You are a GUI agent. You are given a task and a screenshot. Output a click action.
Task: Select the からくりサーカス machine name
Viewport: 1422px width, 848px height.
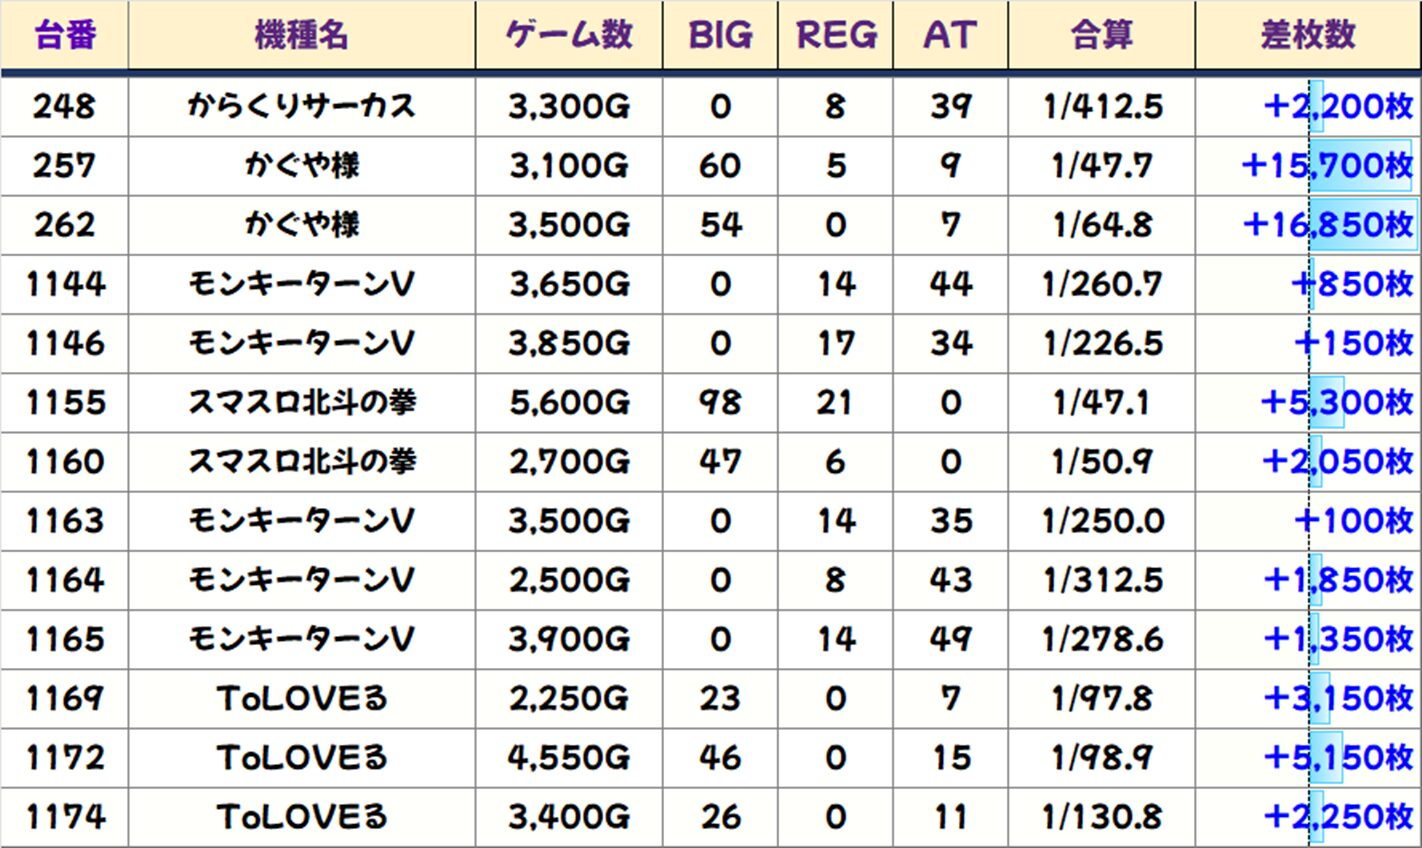point(301,106)
